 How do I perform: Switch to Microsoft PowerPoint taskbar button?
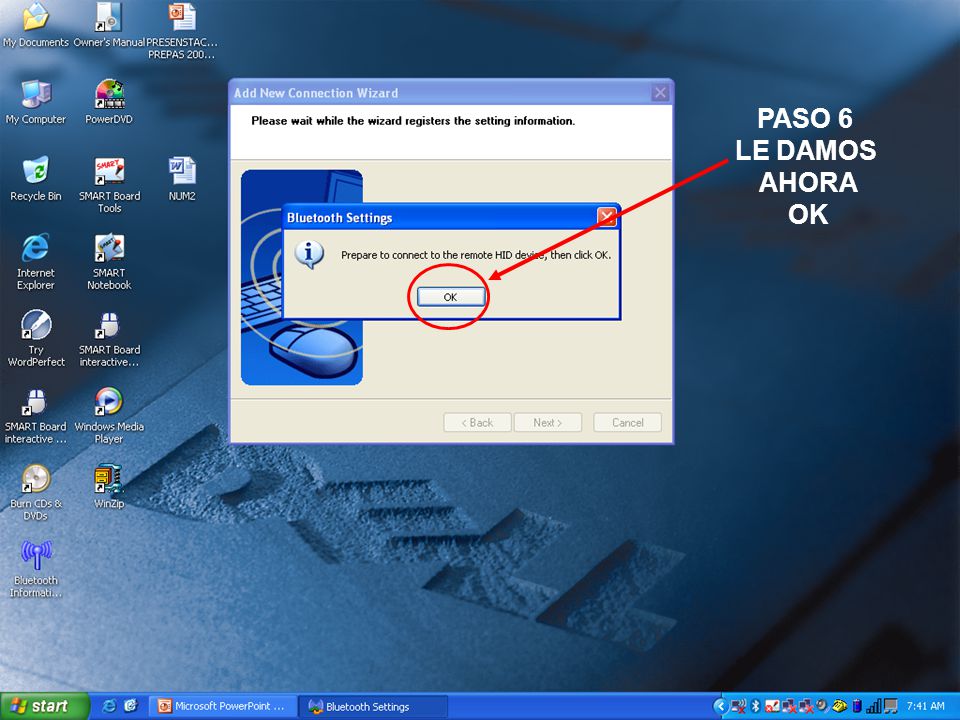(x=222, y=706)
